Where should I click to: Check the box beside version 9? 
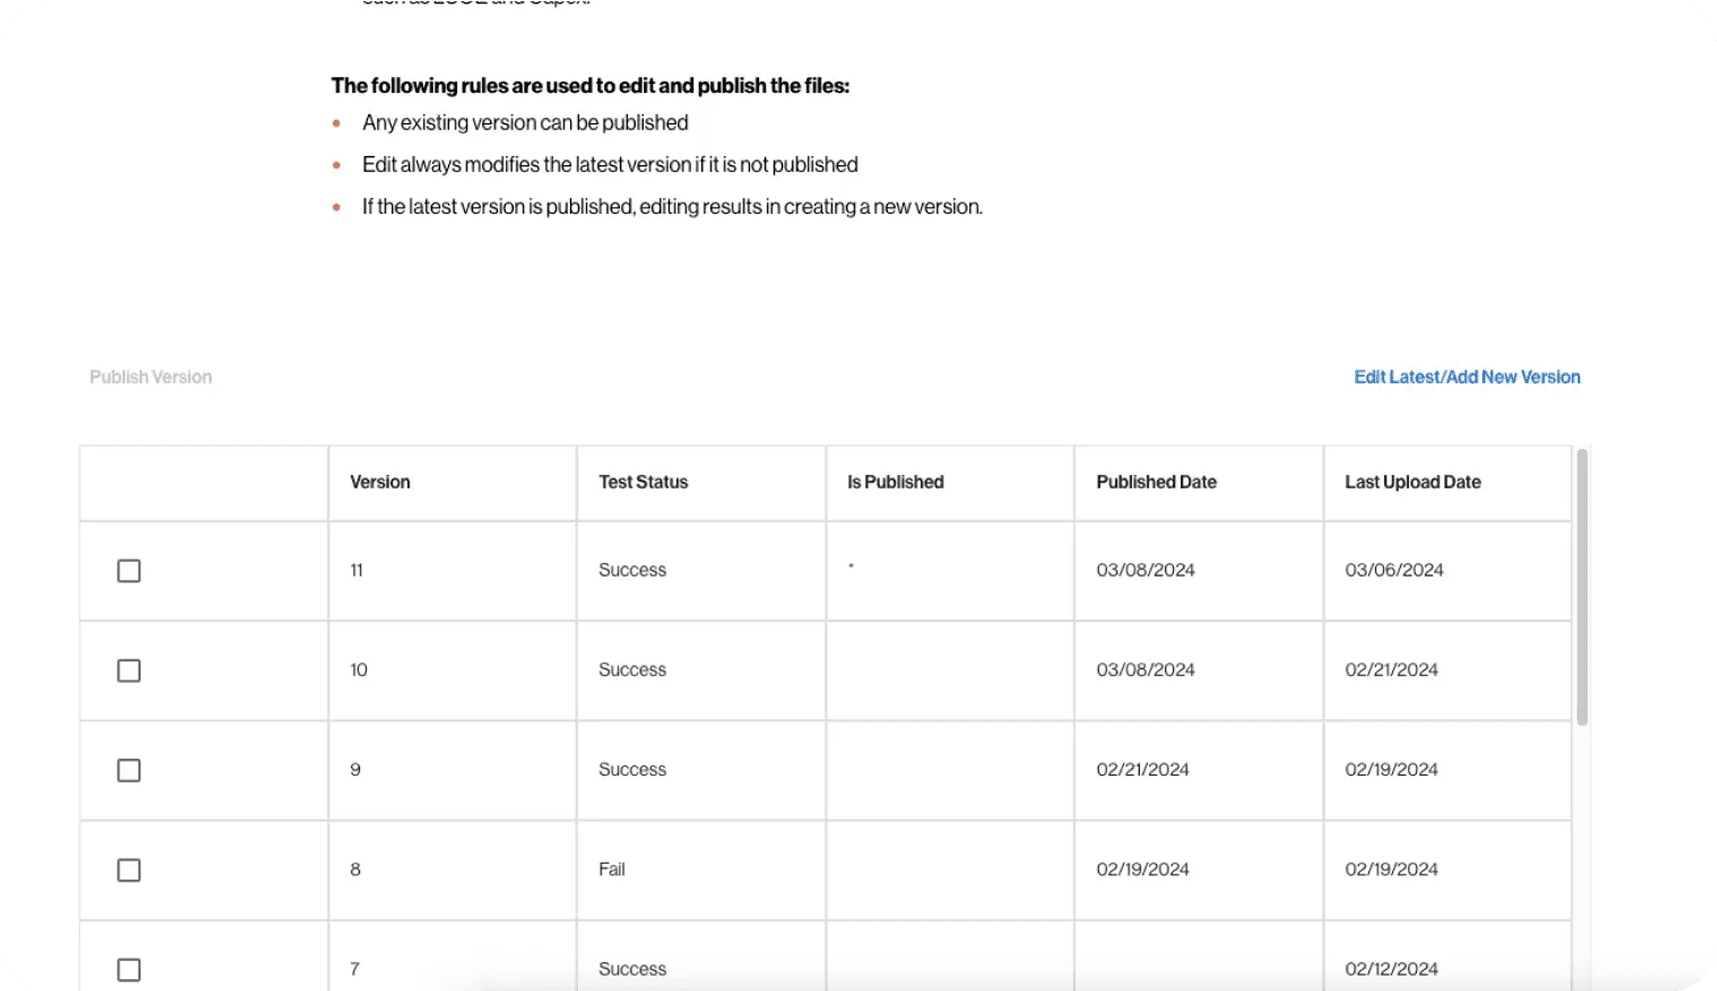point(129,771)
